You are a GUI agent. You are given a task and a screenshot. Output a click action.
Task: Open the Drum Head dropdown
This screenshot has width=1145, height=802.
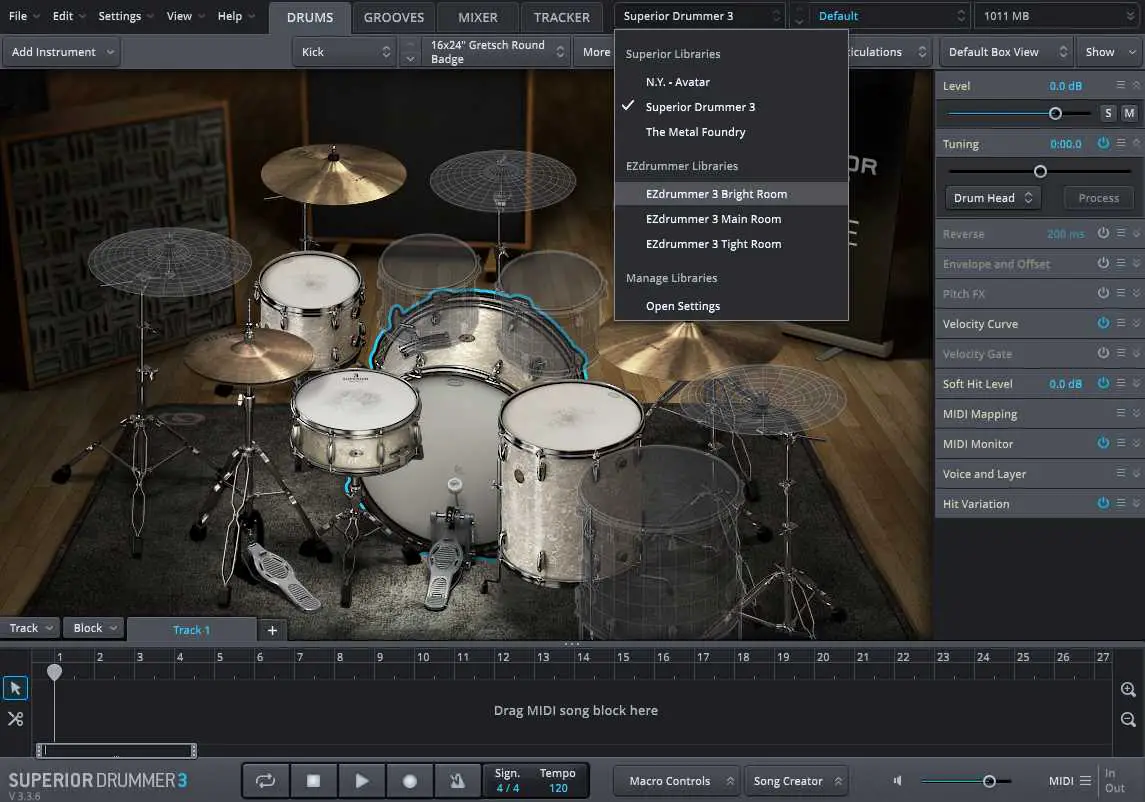click(991, 197)
